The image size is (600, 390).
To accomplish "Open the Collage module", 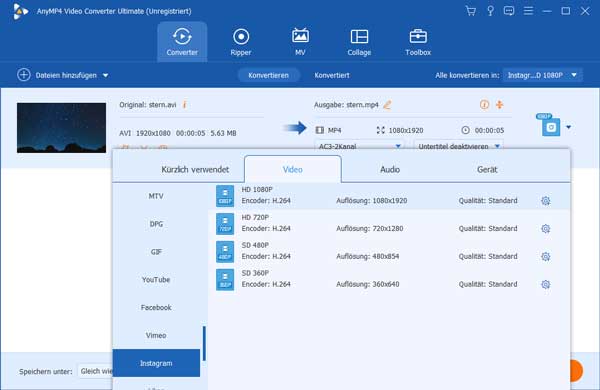I will click(359, 42).
